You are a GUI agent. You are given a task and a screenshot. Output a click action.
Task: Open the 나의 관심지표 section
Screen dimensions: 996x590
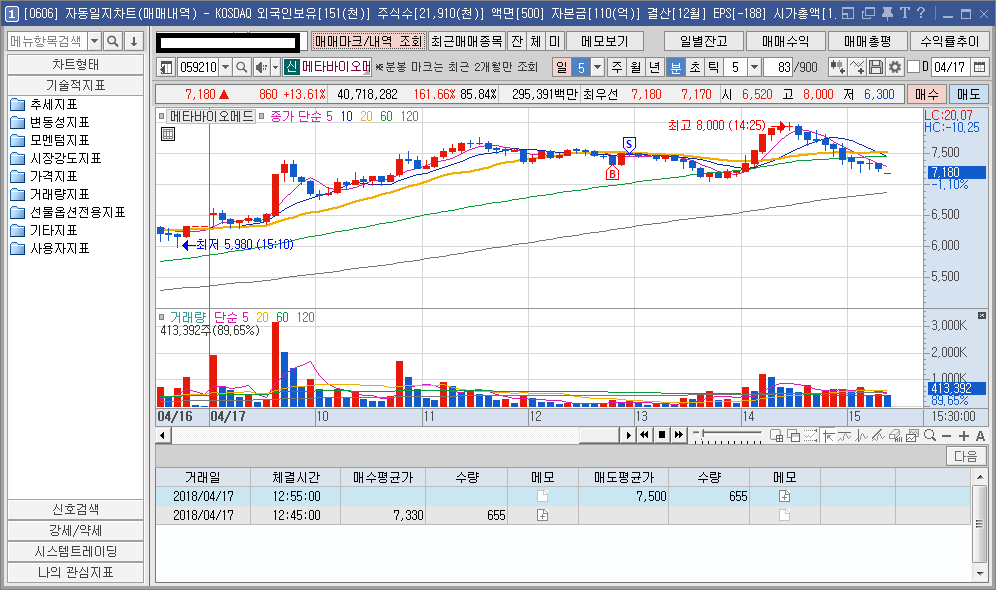point(75,572)
